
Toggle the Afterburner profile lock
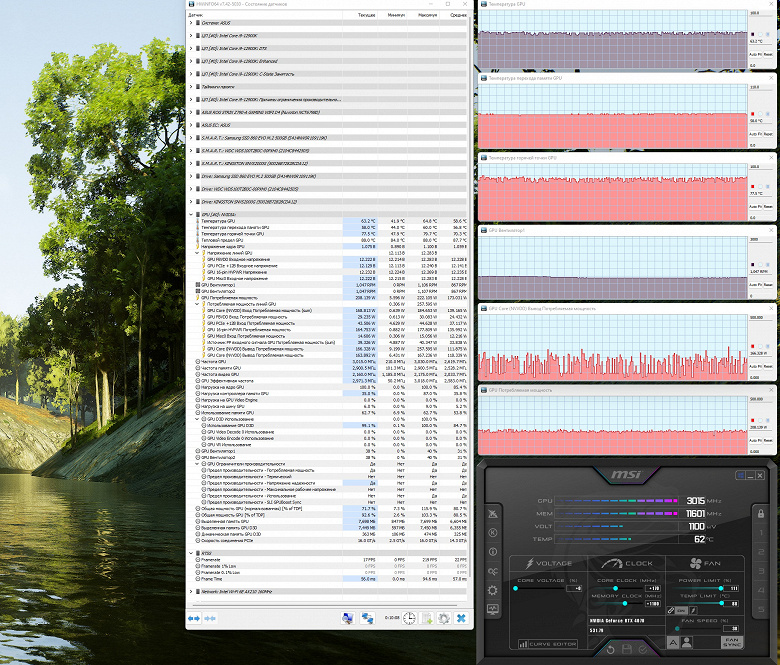[x=761, y=513]
